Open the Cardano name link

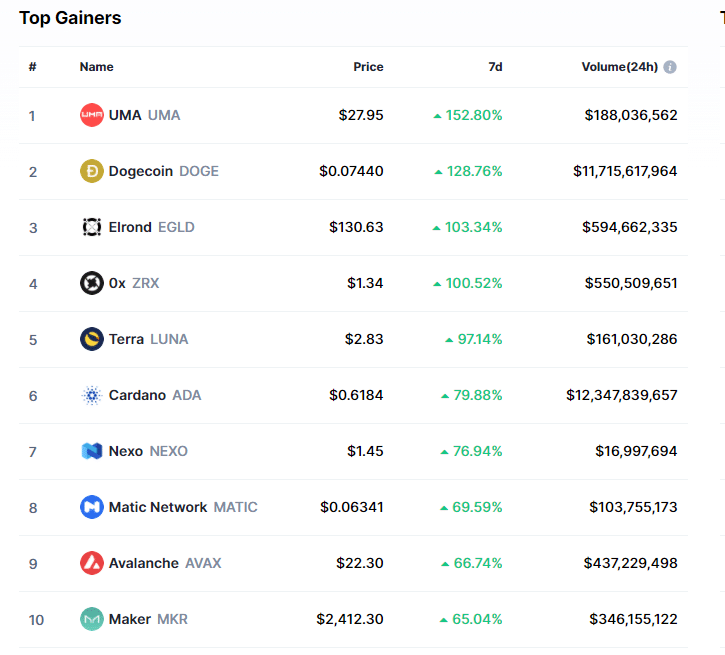(x=137, y=395)
